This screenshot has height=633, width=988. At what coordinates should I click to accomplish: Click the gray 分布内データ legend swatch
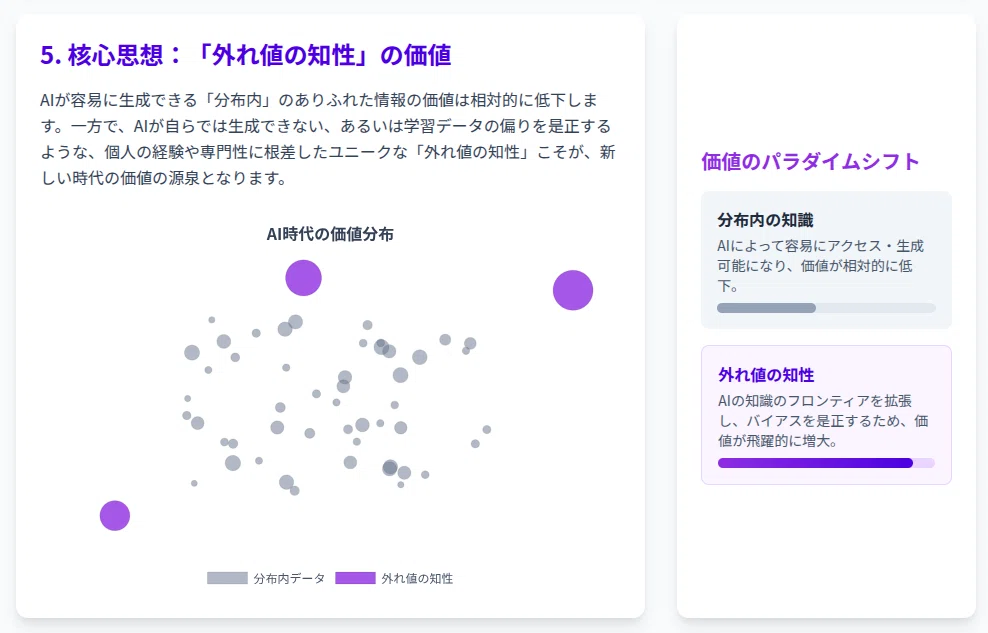coord(227,578)
